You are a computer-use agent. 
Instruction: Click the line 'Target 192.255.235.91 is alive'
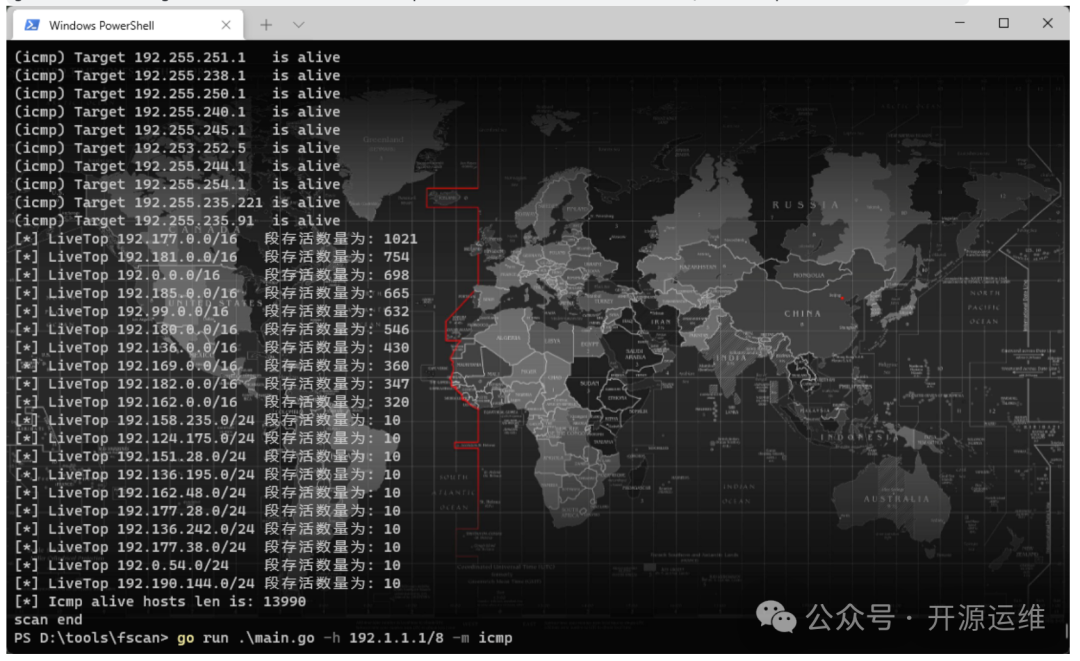pos(177,221)
